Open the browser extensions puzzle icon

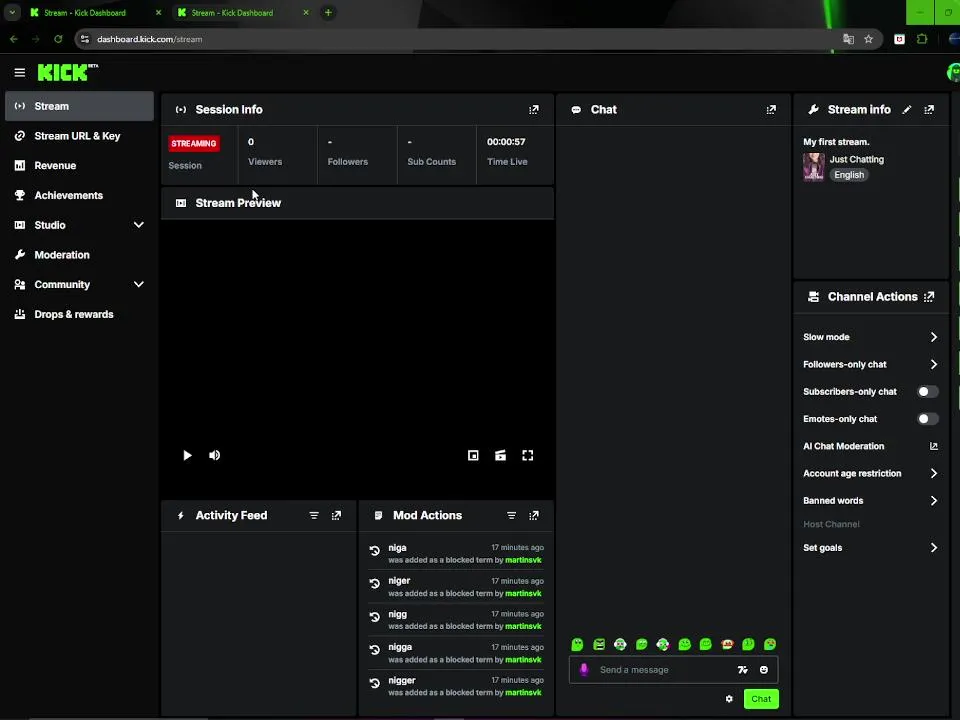tap(922, 39)
